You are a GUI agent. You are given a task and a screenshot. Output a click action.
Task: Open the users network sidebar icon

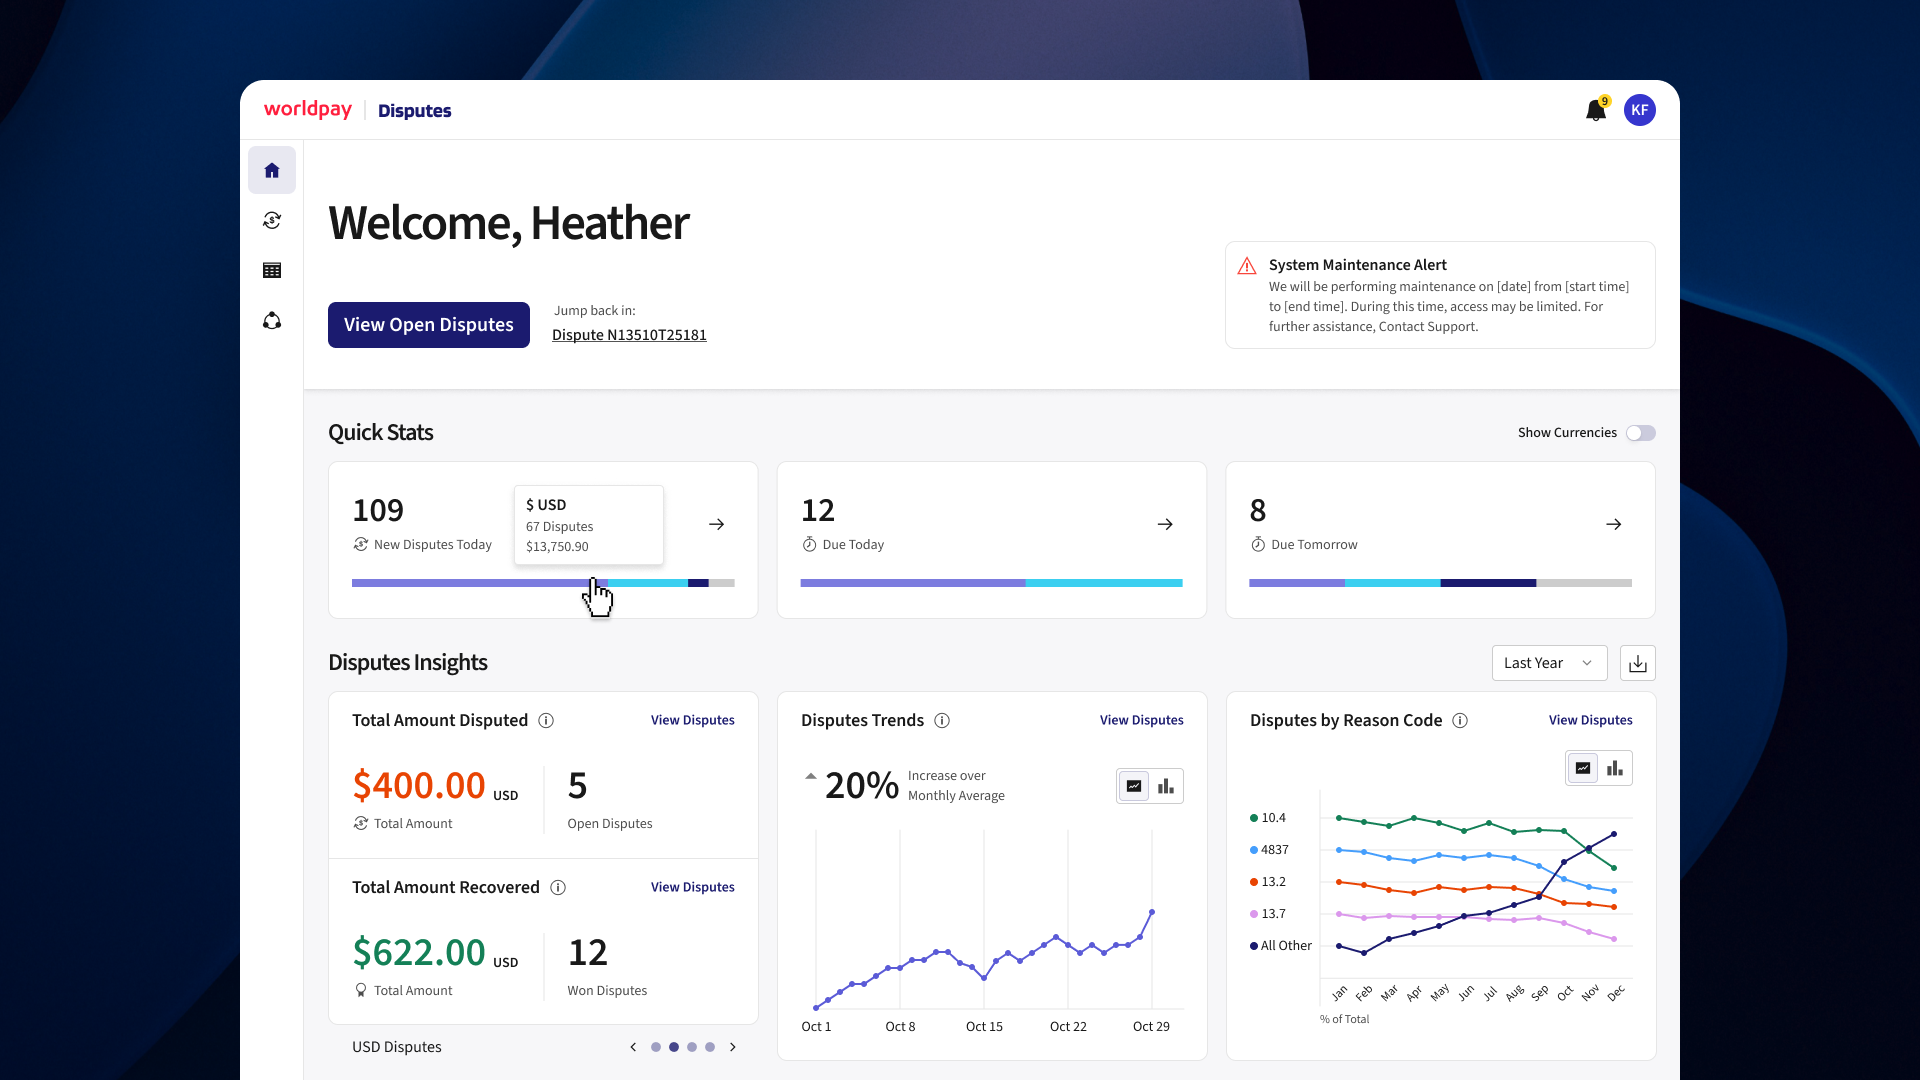pos(272,321)
